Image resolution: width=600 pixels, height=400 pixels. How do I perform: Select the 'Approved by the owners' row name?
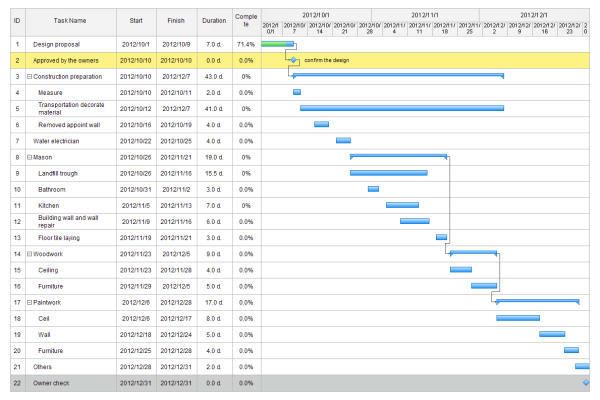[x=65, y=60]
